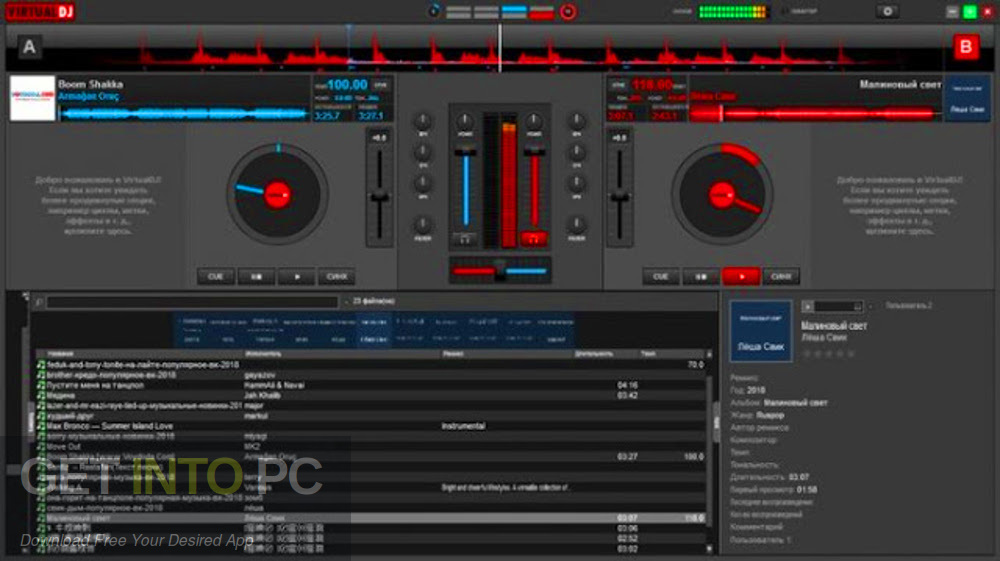This screenshot has width=1000, height=561.
Task: Sort by the second column header in the track list
Action: 342,353
